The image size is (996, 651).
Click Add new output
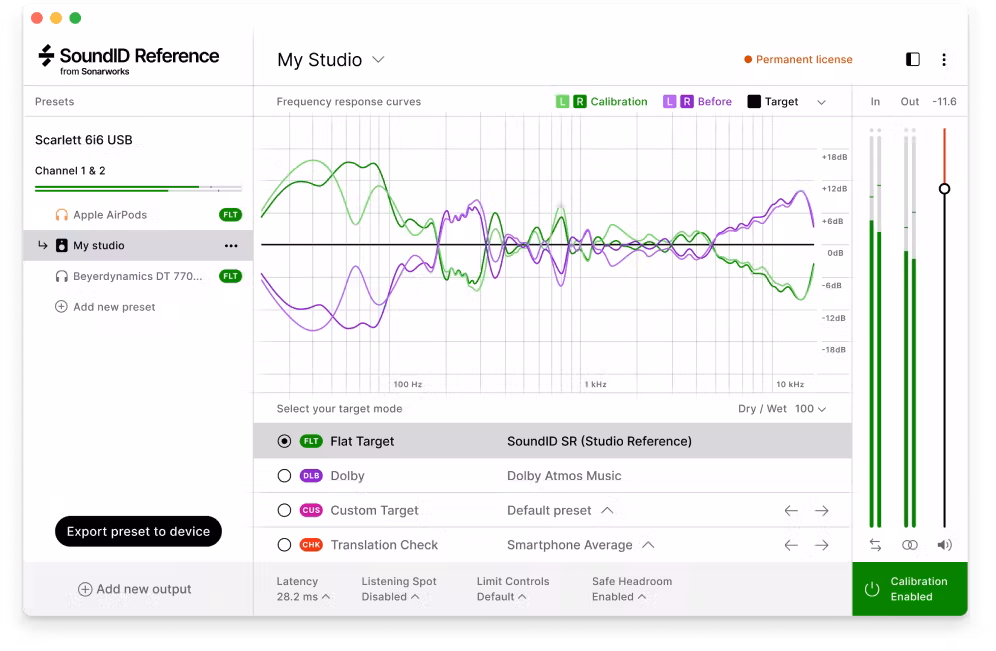pos(134,589)
